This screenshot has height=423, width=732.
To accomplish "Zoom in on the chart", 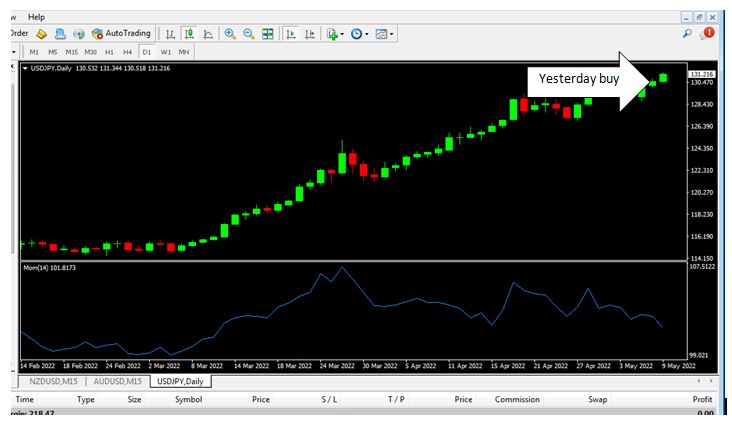I will (230, 34).
